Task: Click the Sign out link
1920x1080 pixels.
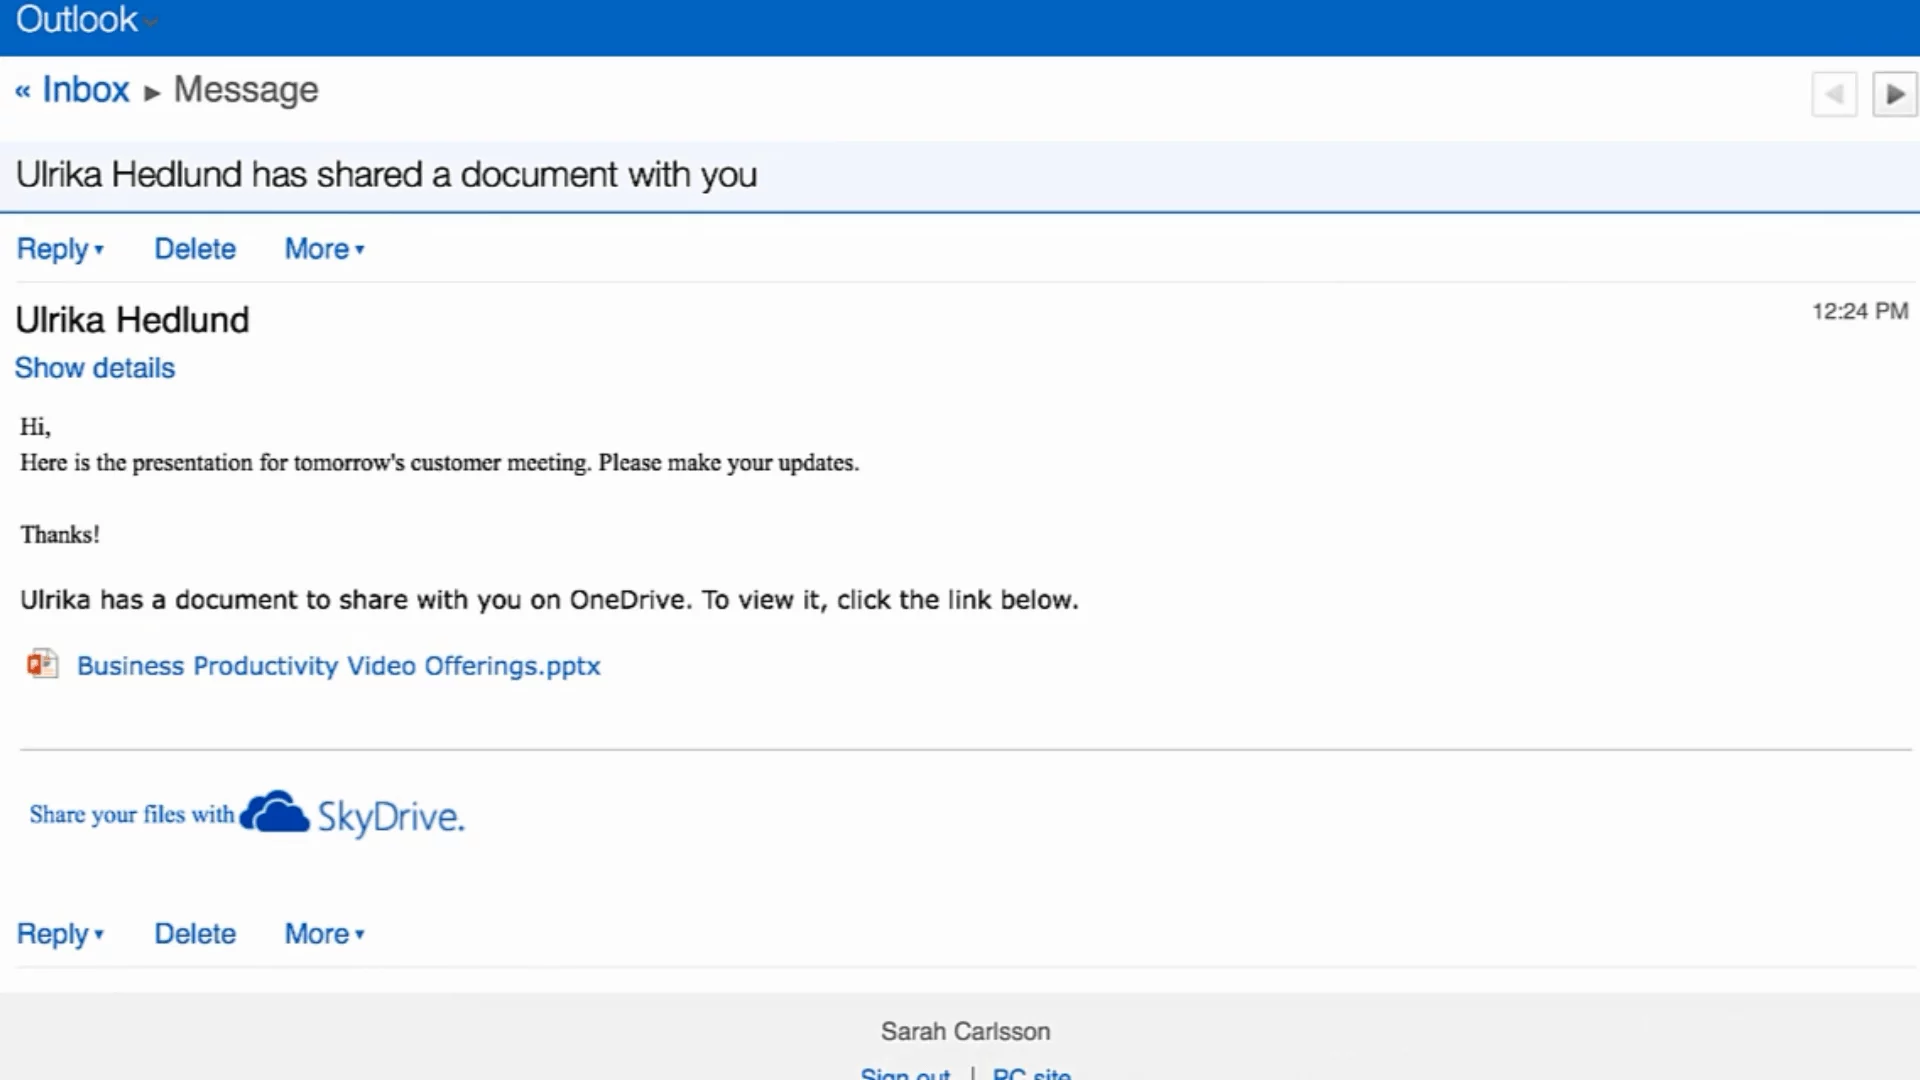Action: (905, 1073)
